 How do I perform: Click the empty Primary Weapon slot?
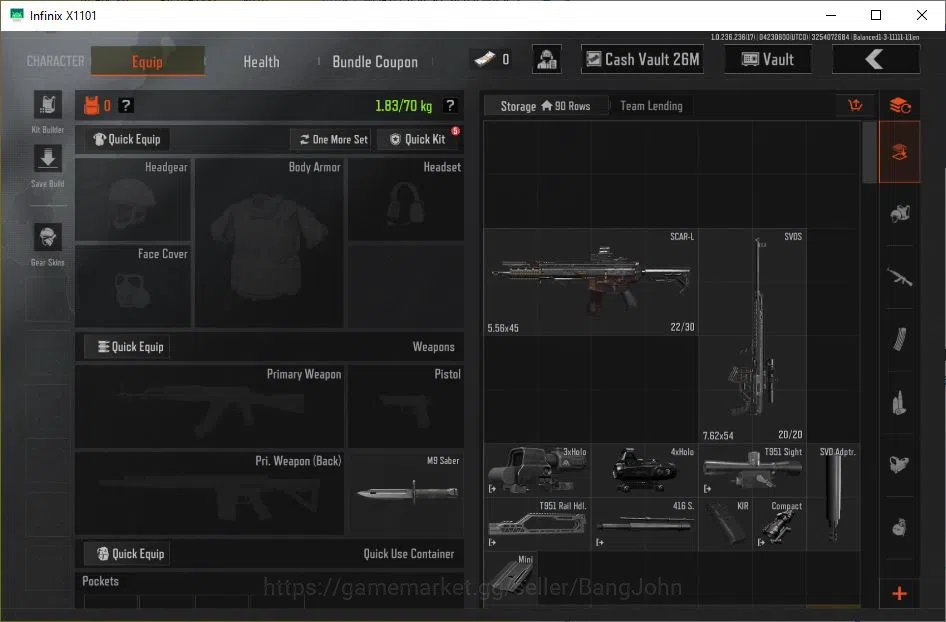click(x=210, y=407)
